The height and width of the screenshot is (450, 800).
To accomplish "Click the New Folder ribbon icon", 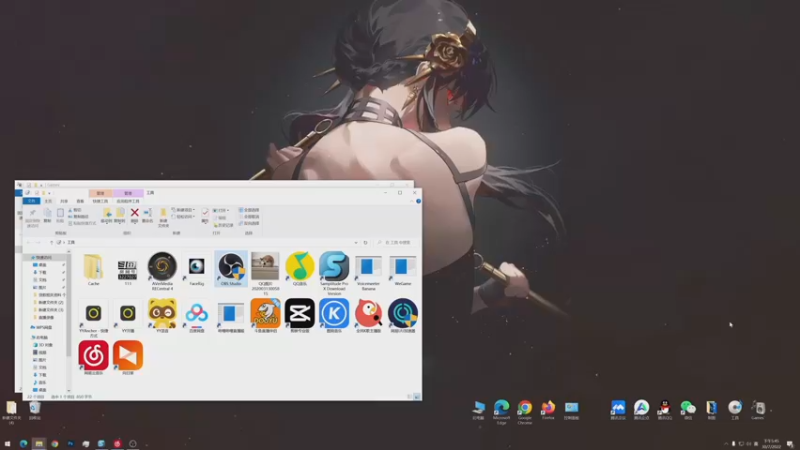I will (x=163, y=217).
